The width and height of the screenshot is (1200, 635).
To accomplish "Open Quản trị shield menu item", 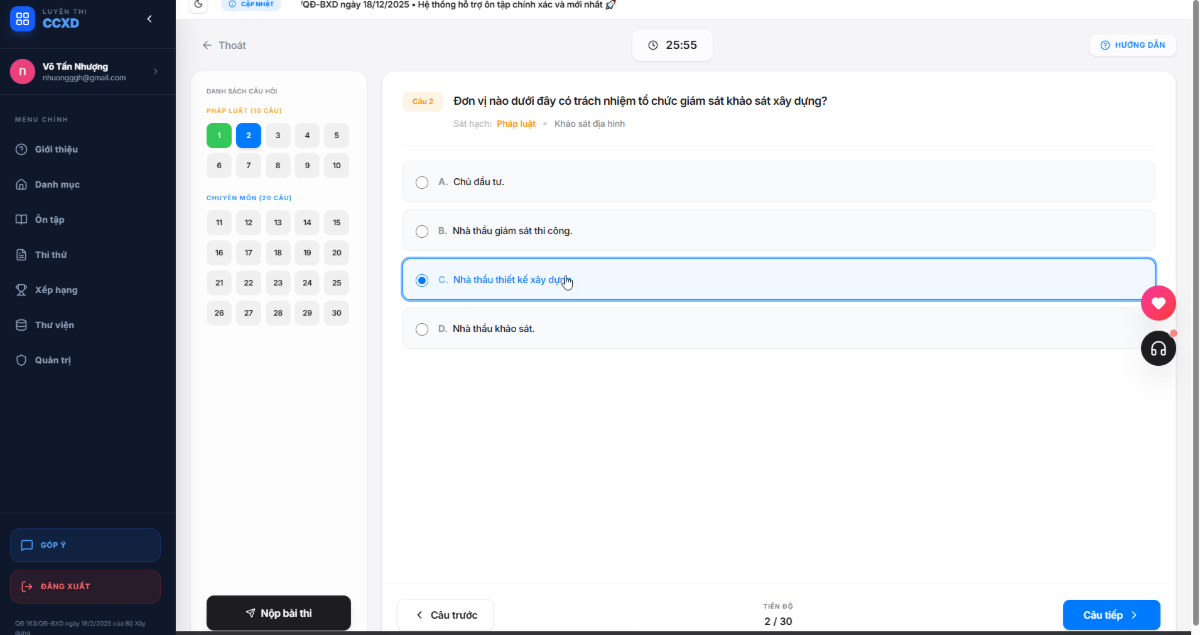I will click(x=52, y=360).
